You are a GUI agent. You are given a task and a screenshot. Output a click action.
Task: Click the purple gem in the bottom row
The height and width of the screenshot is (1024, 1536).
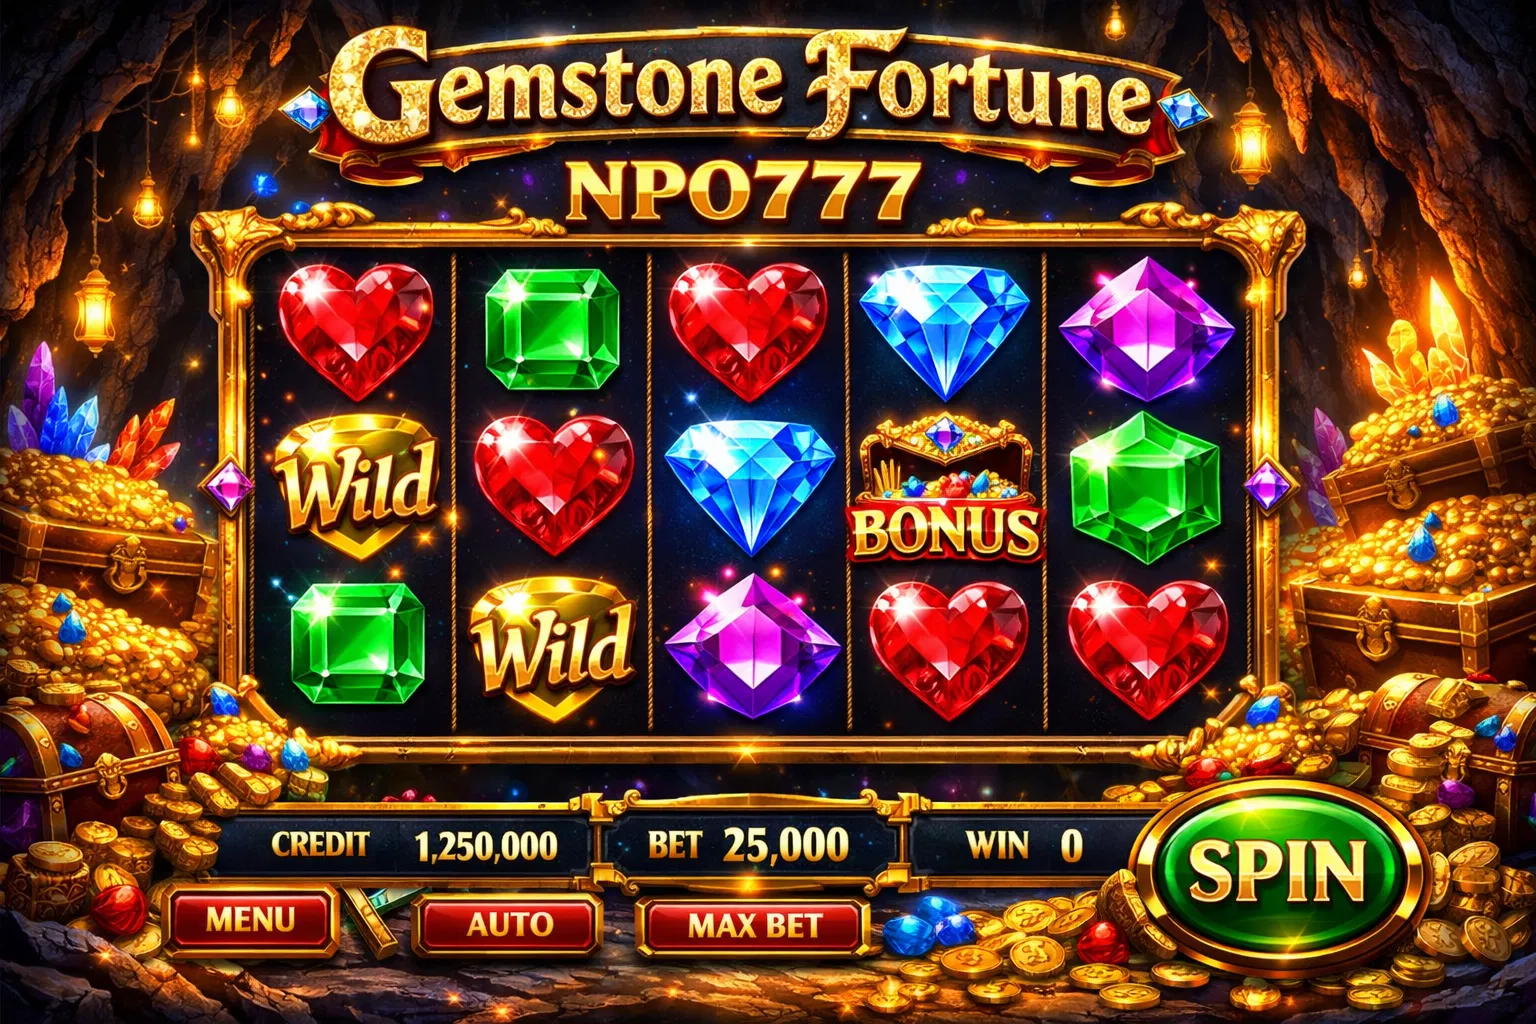point(751,646)
